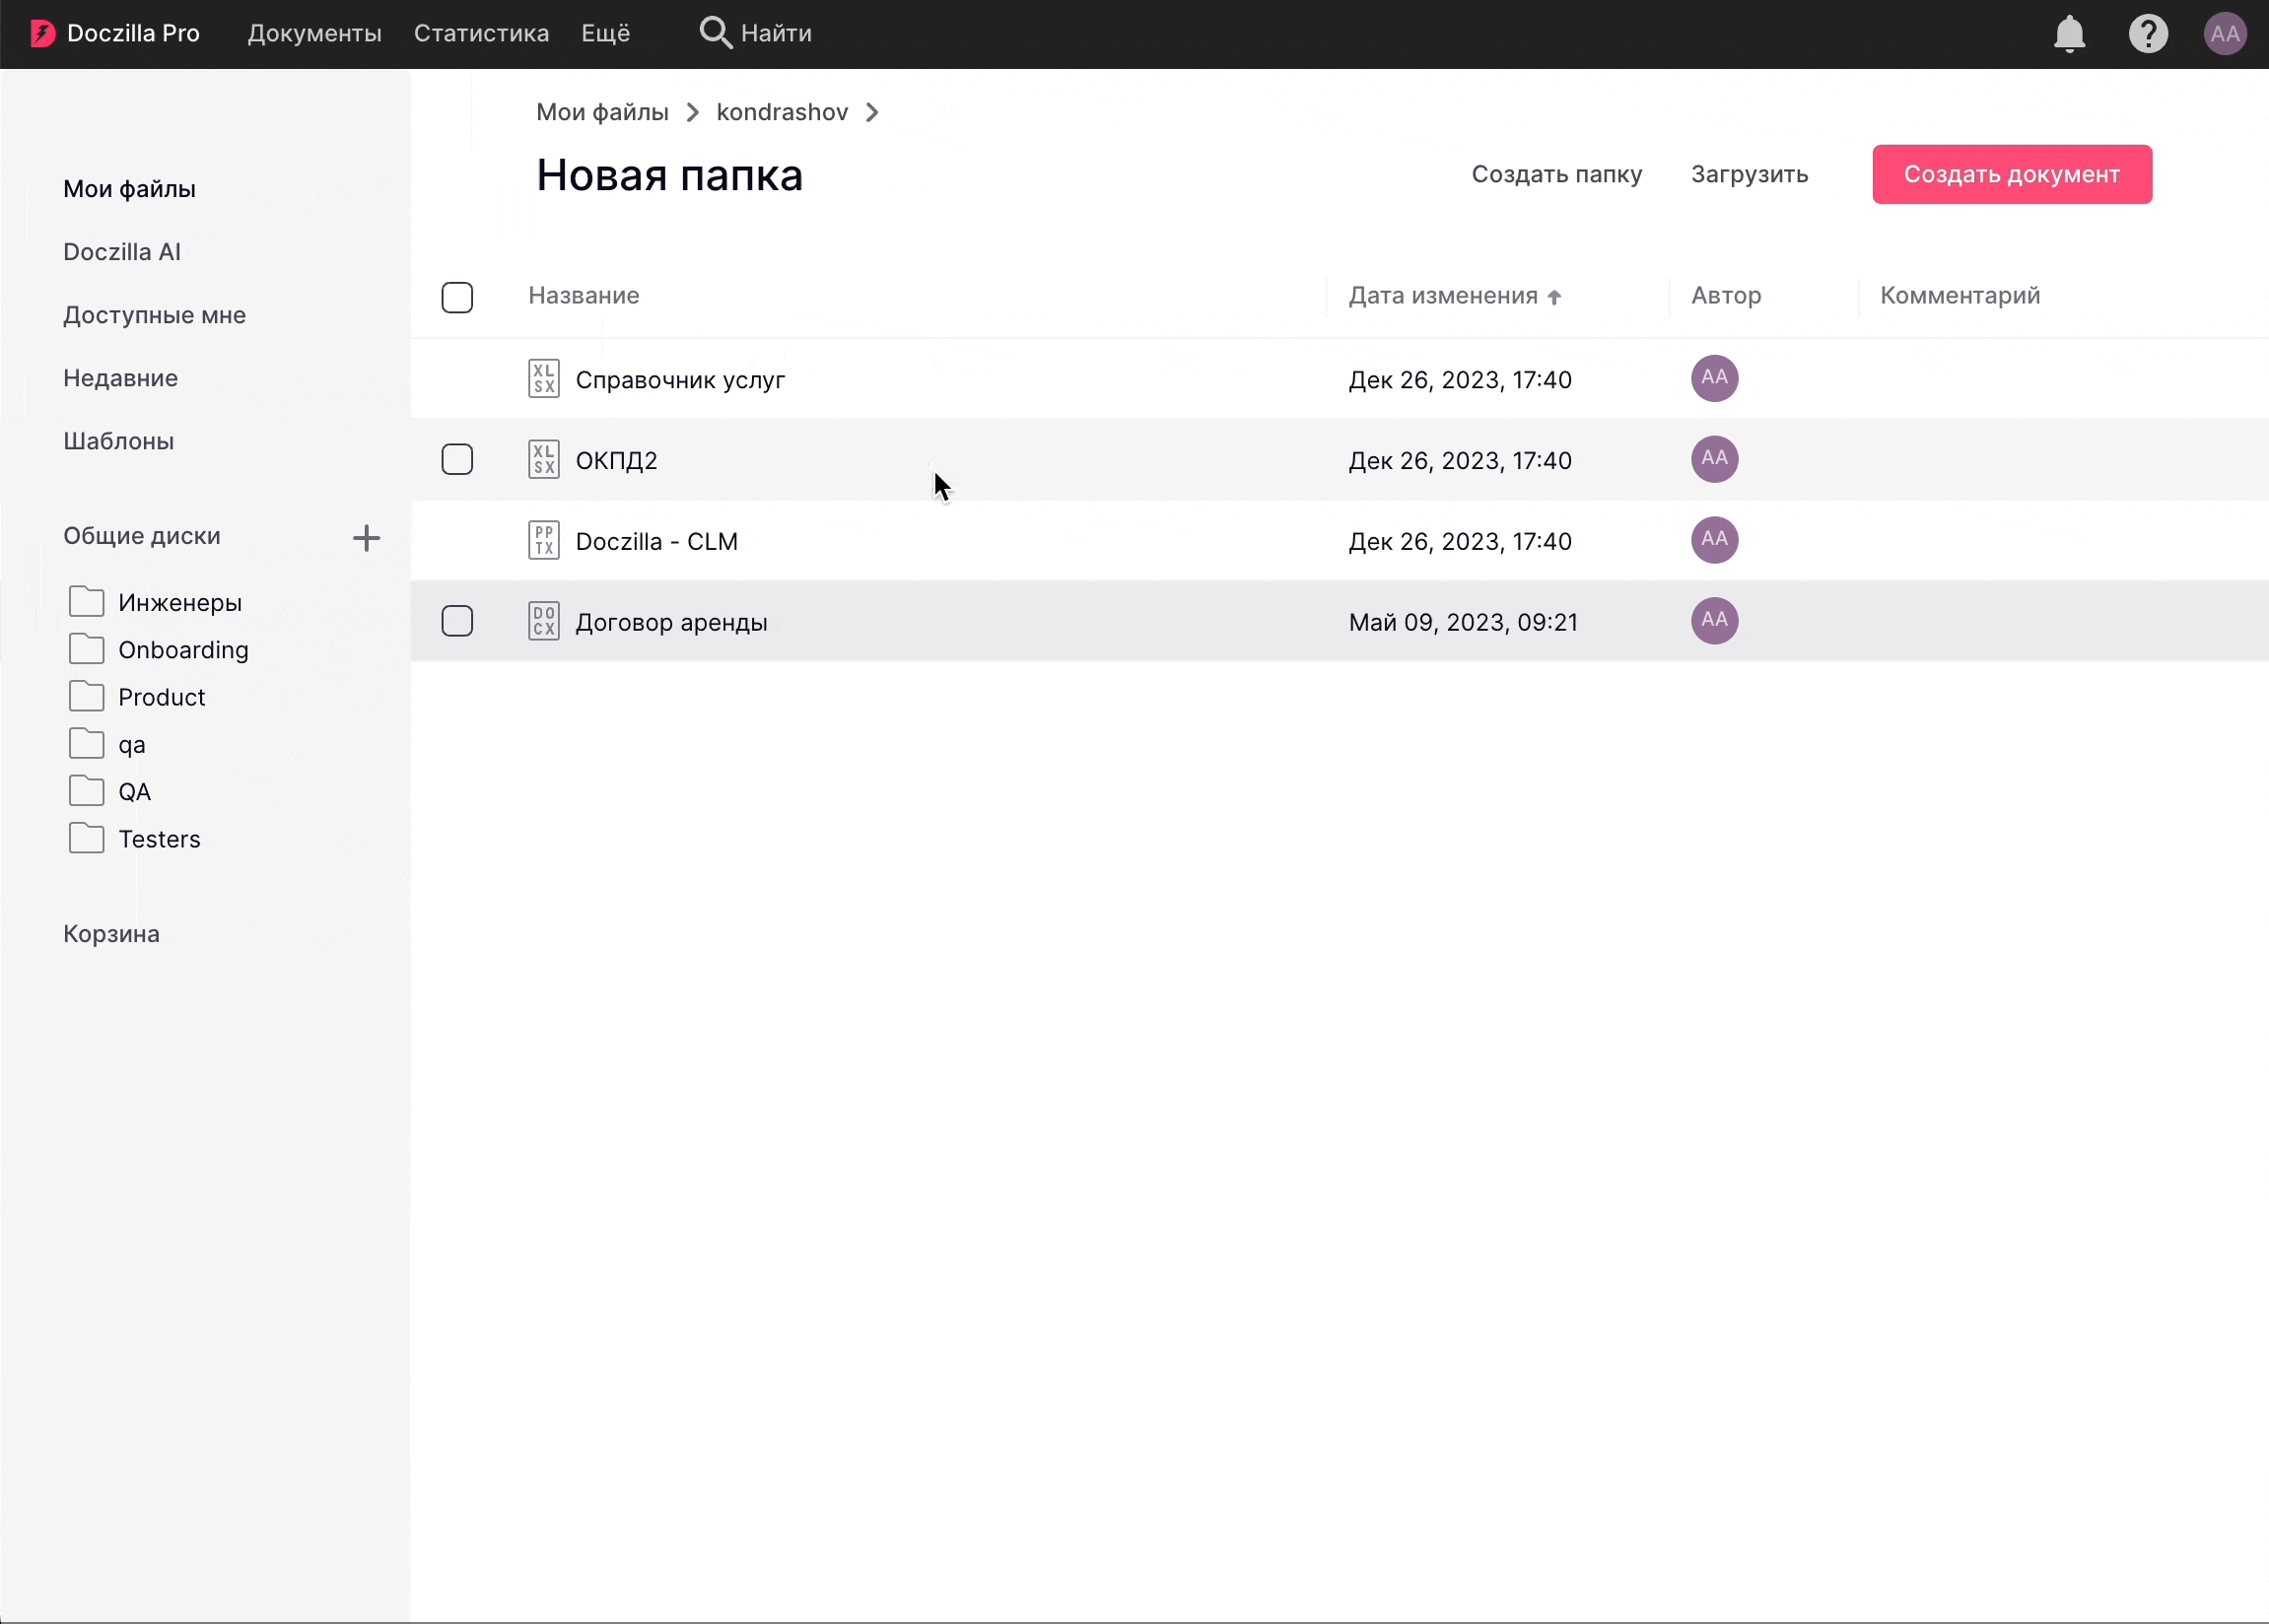Image resolution: width=2269 pixels, height=1624 pixels.
Task: Click the Новая папка page title
Action: click(x=669, y=175)
